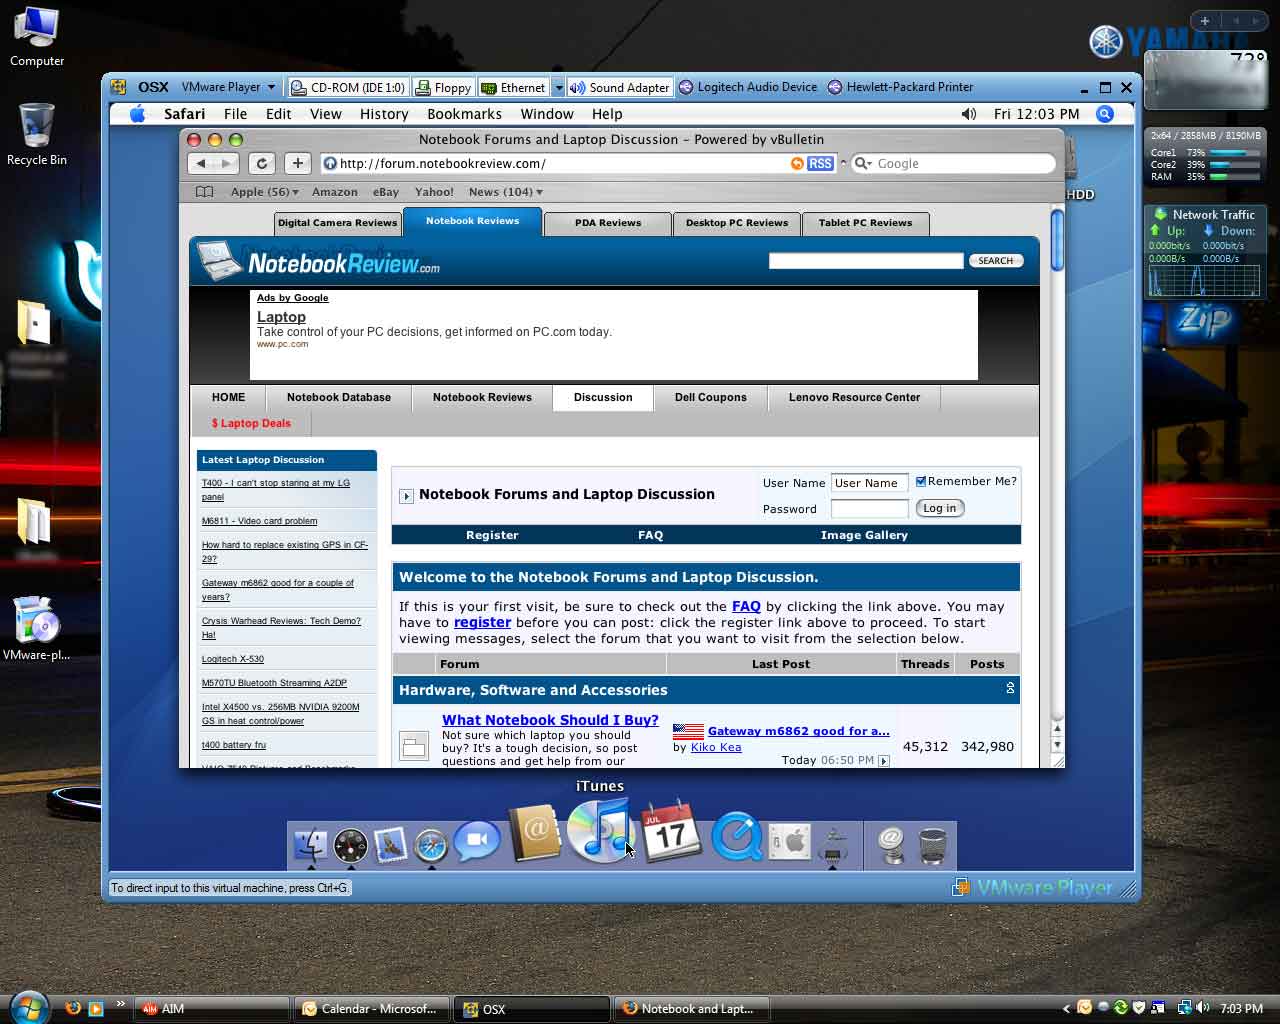Open the T400 LG panel discussion link
The width and height of the screenshot is (1280, 1024).
276,489
